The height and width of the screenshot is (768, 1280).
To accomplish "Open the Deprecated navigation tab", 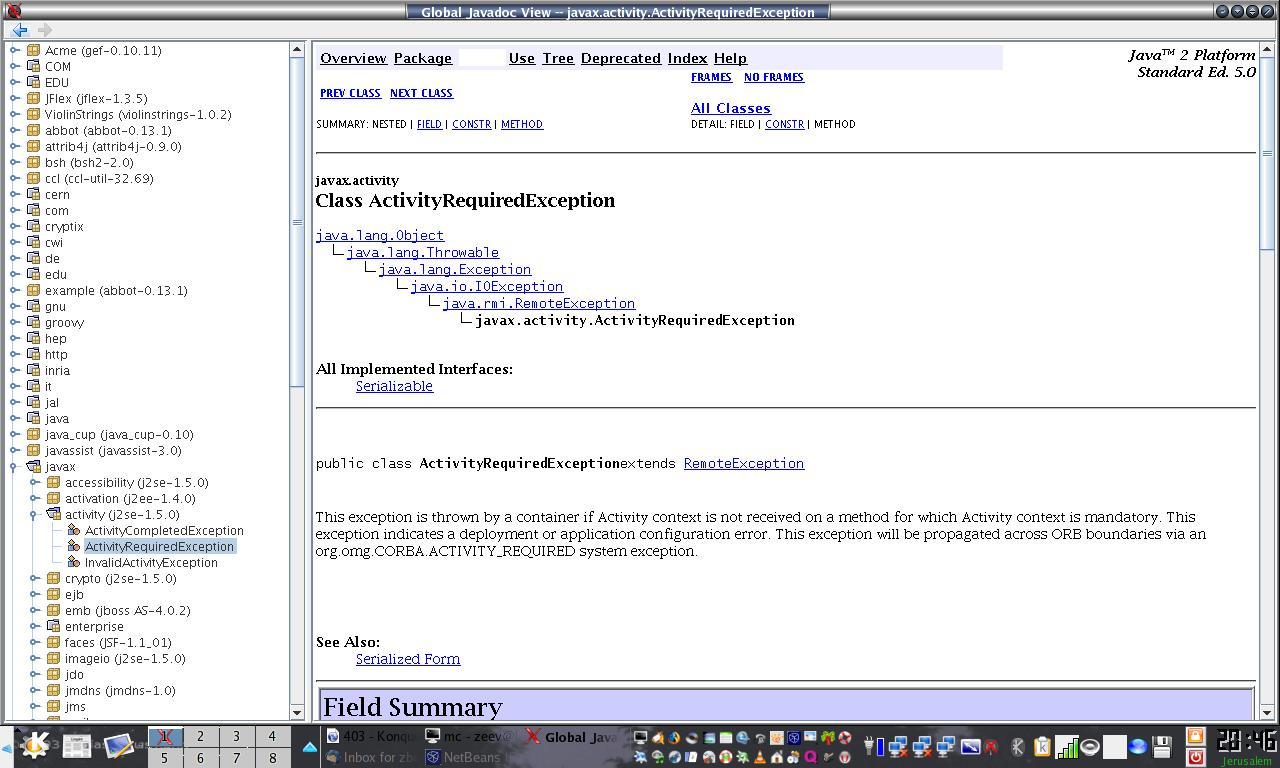I will [x=620, y=59].
